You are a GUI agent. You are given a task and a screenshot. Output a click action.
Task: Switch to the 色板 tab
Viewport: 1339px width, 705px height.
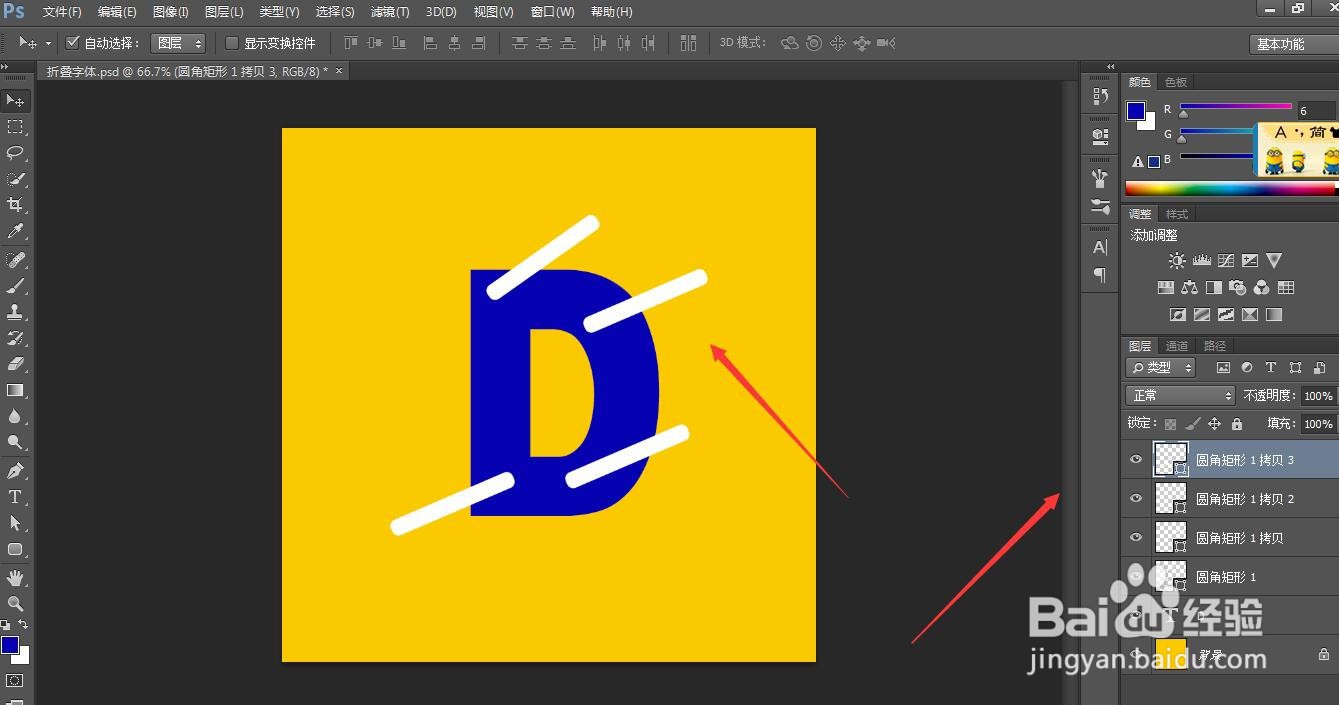[1176, 82]
